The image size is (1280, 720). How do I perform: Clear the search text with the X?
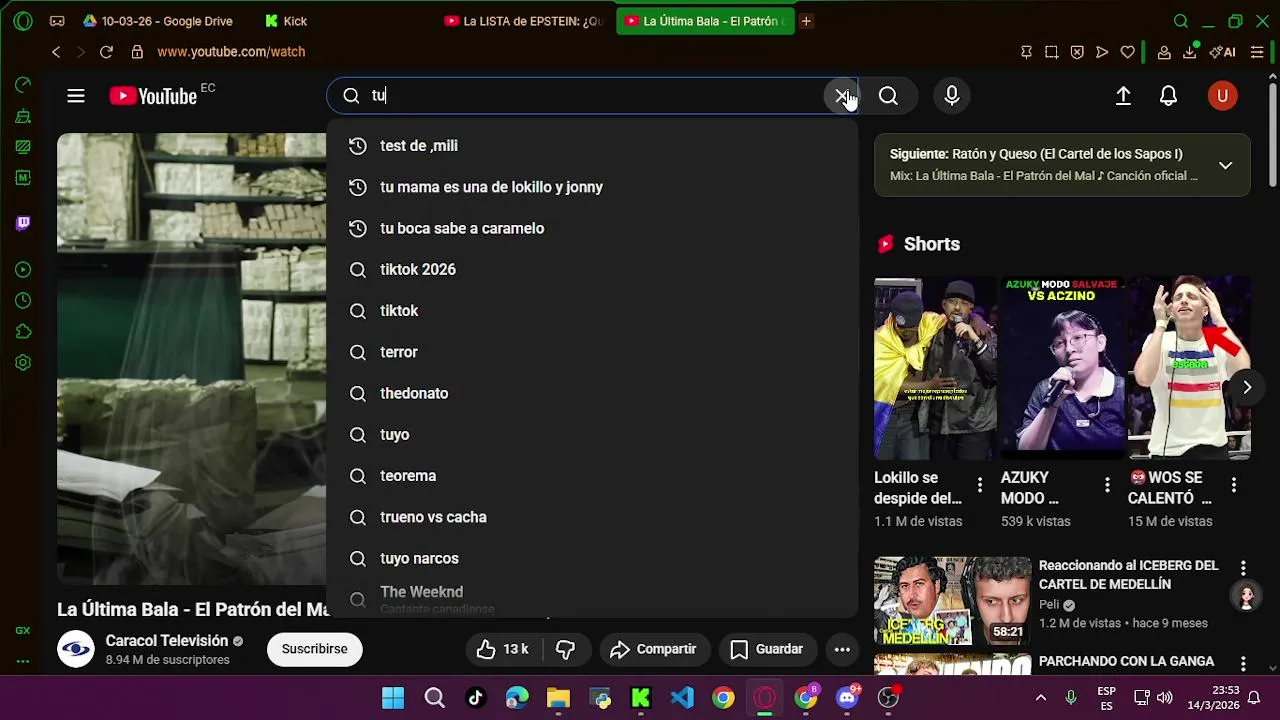click(x=842, y=96)
